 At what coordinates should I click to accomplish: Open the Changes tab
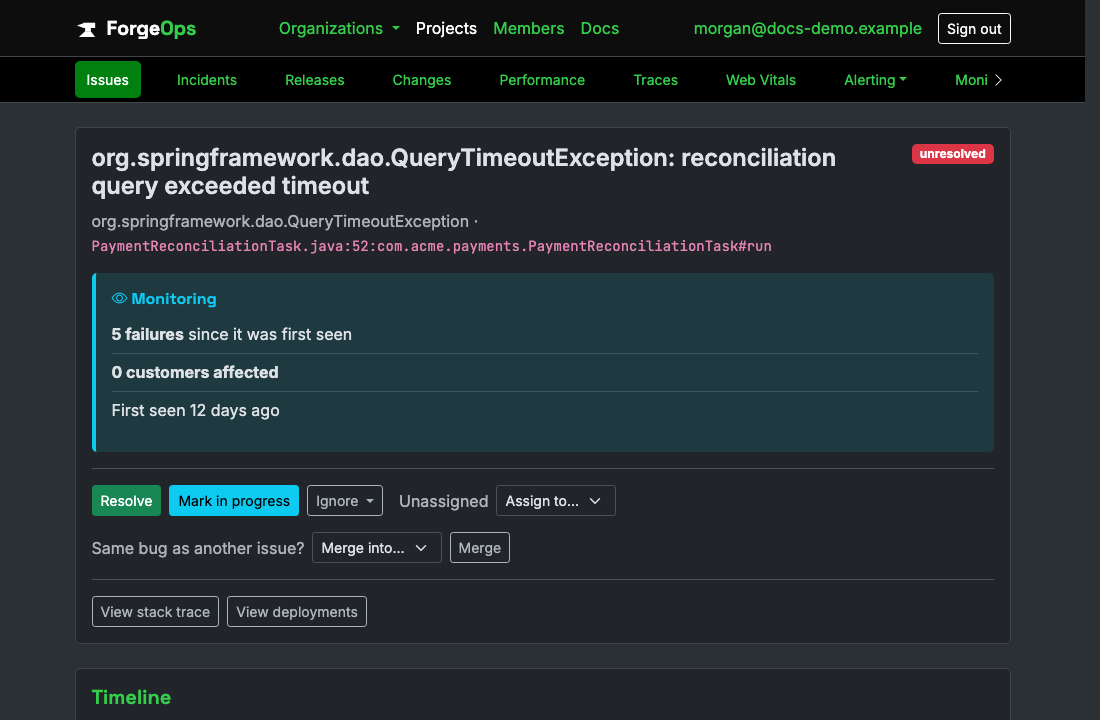pyautogui.click(x=422, y=80)
